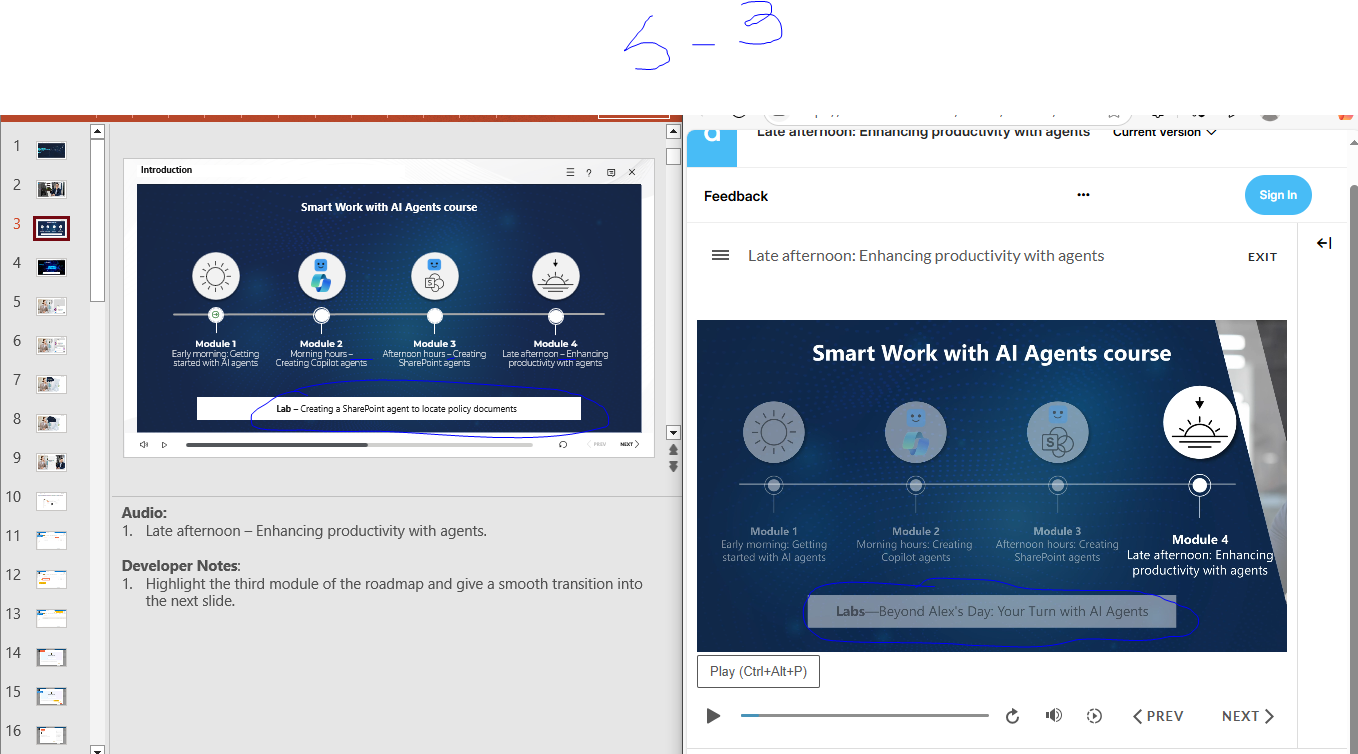Viewport: 1358px width, 754px height.
Task: Click the speaker icon in the PowerPoint slide footer
Action: (144, 444)
